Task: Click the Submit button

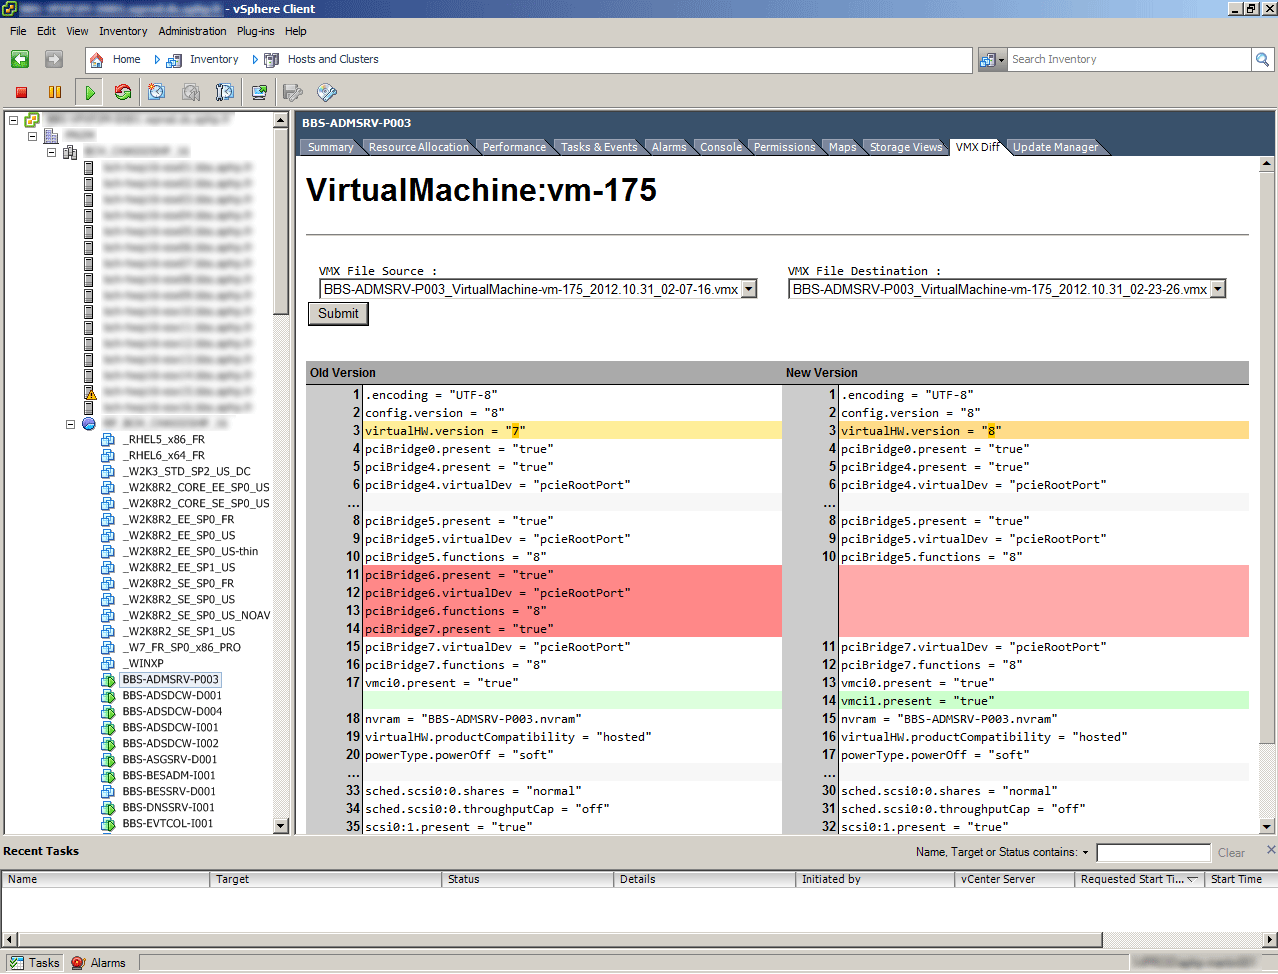Action: pos(338,314)
